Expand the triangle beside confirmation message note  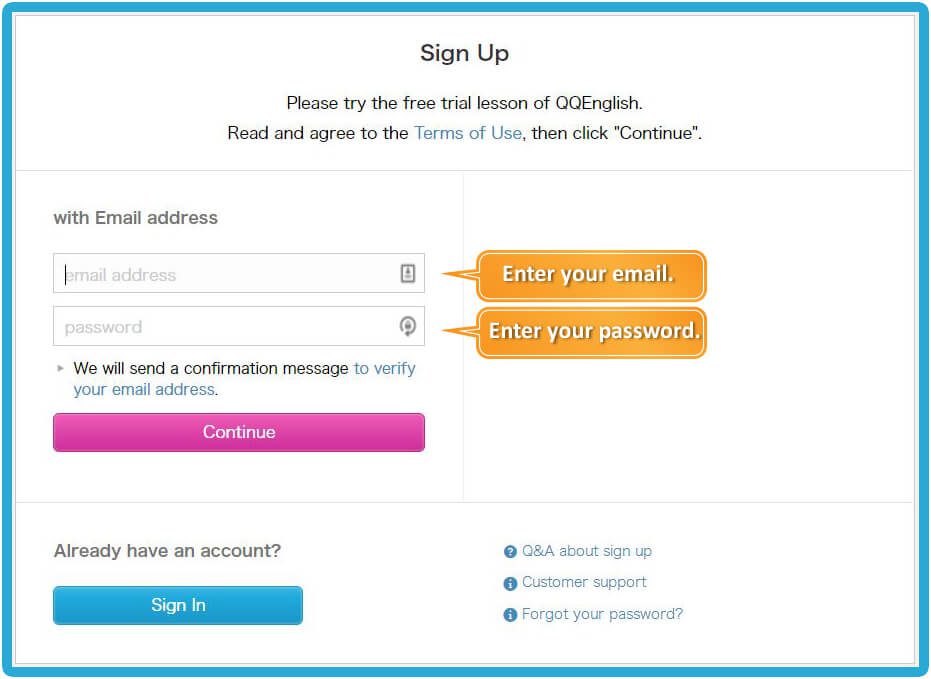pos(61,368)
